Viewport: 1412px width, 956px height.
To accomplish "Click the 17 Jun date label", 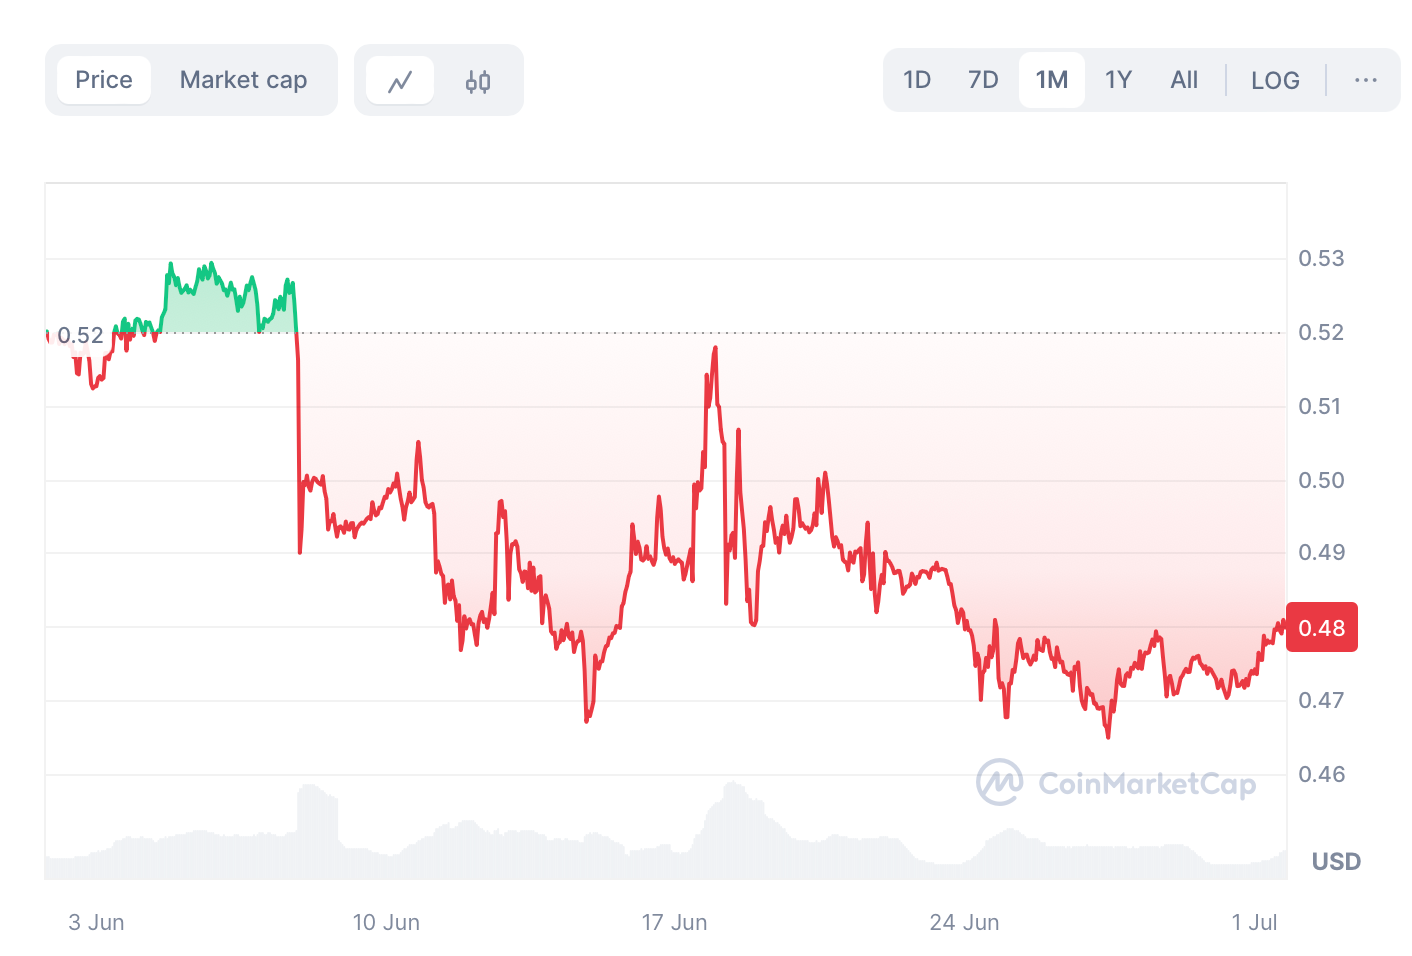I will (676, 922).
